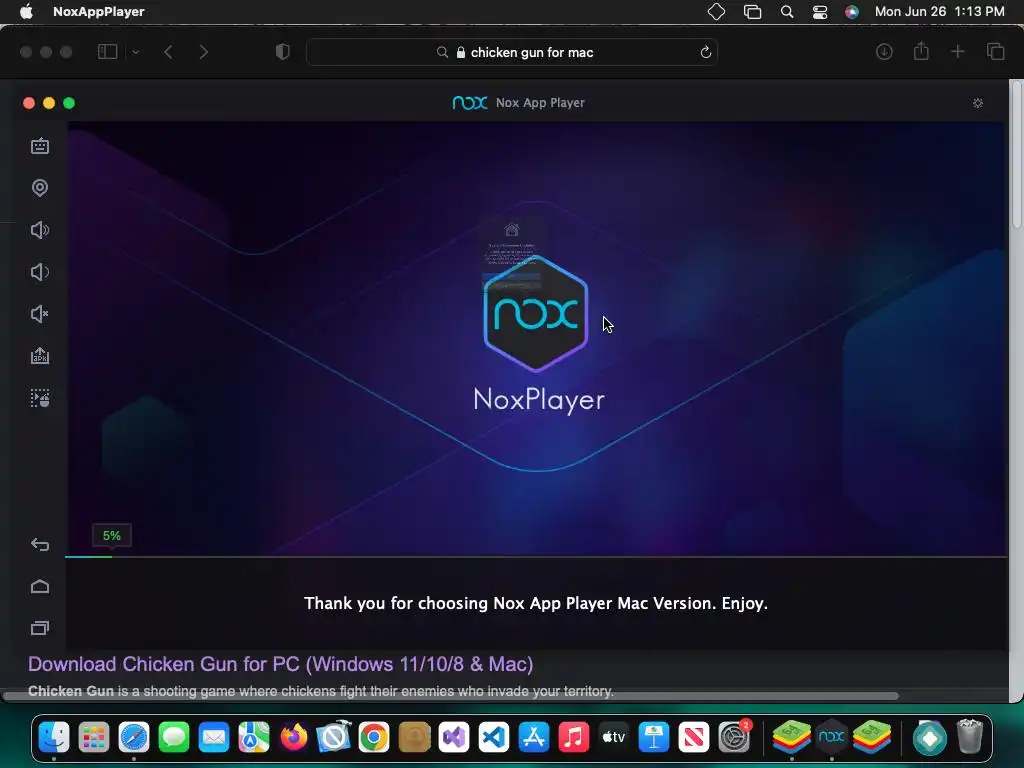This screenshot has height=768, width=1024.
Task: Open Download Chicken Gun for PC link
Action: tap(281, 664)
